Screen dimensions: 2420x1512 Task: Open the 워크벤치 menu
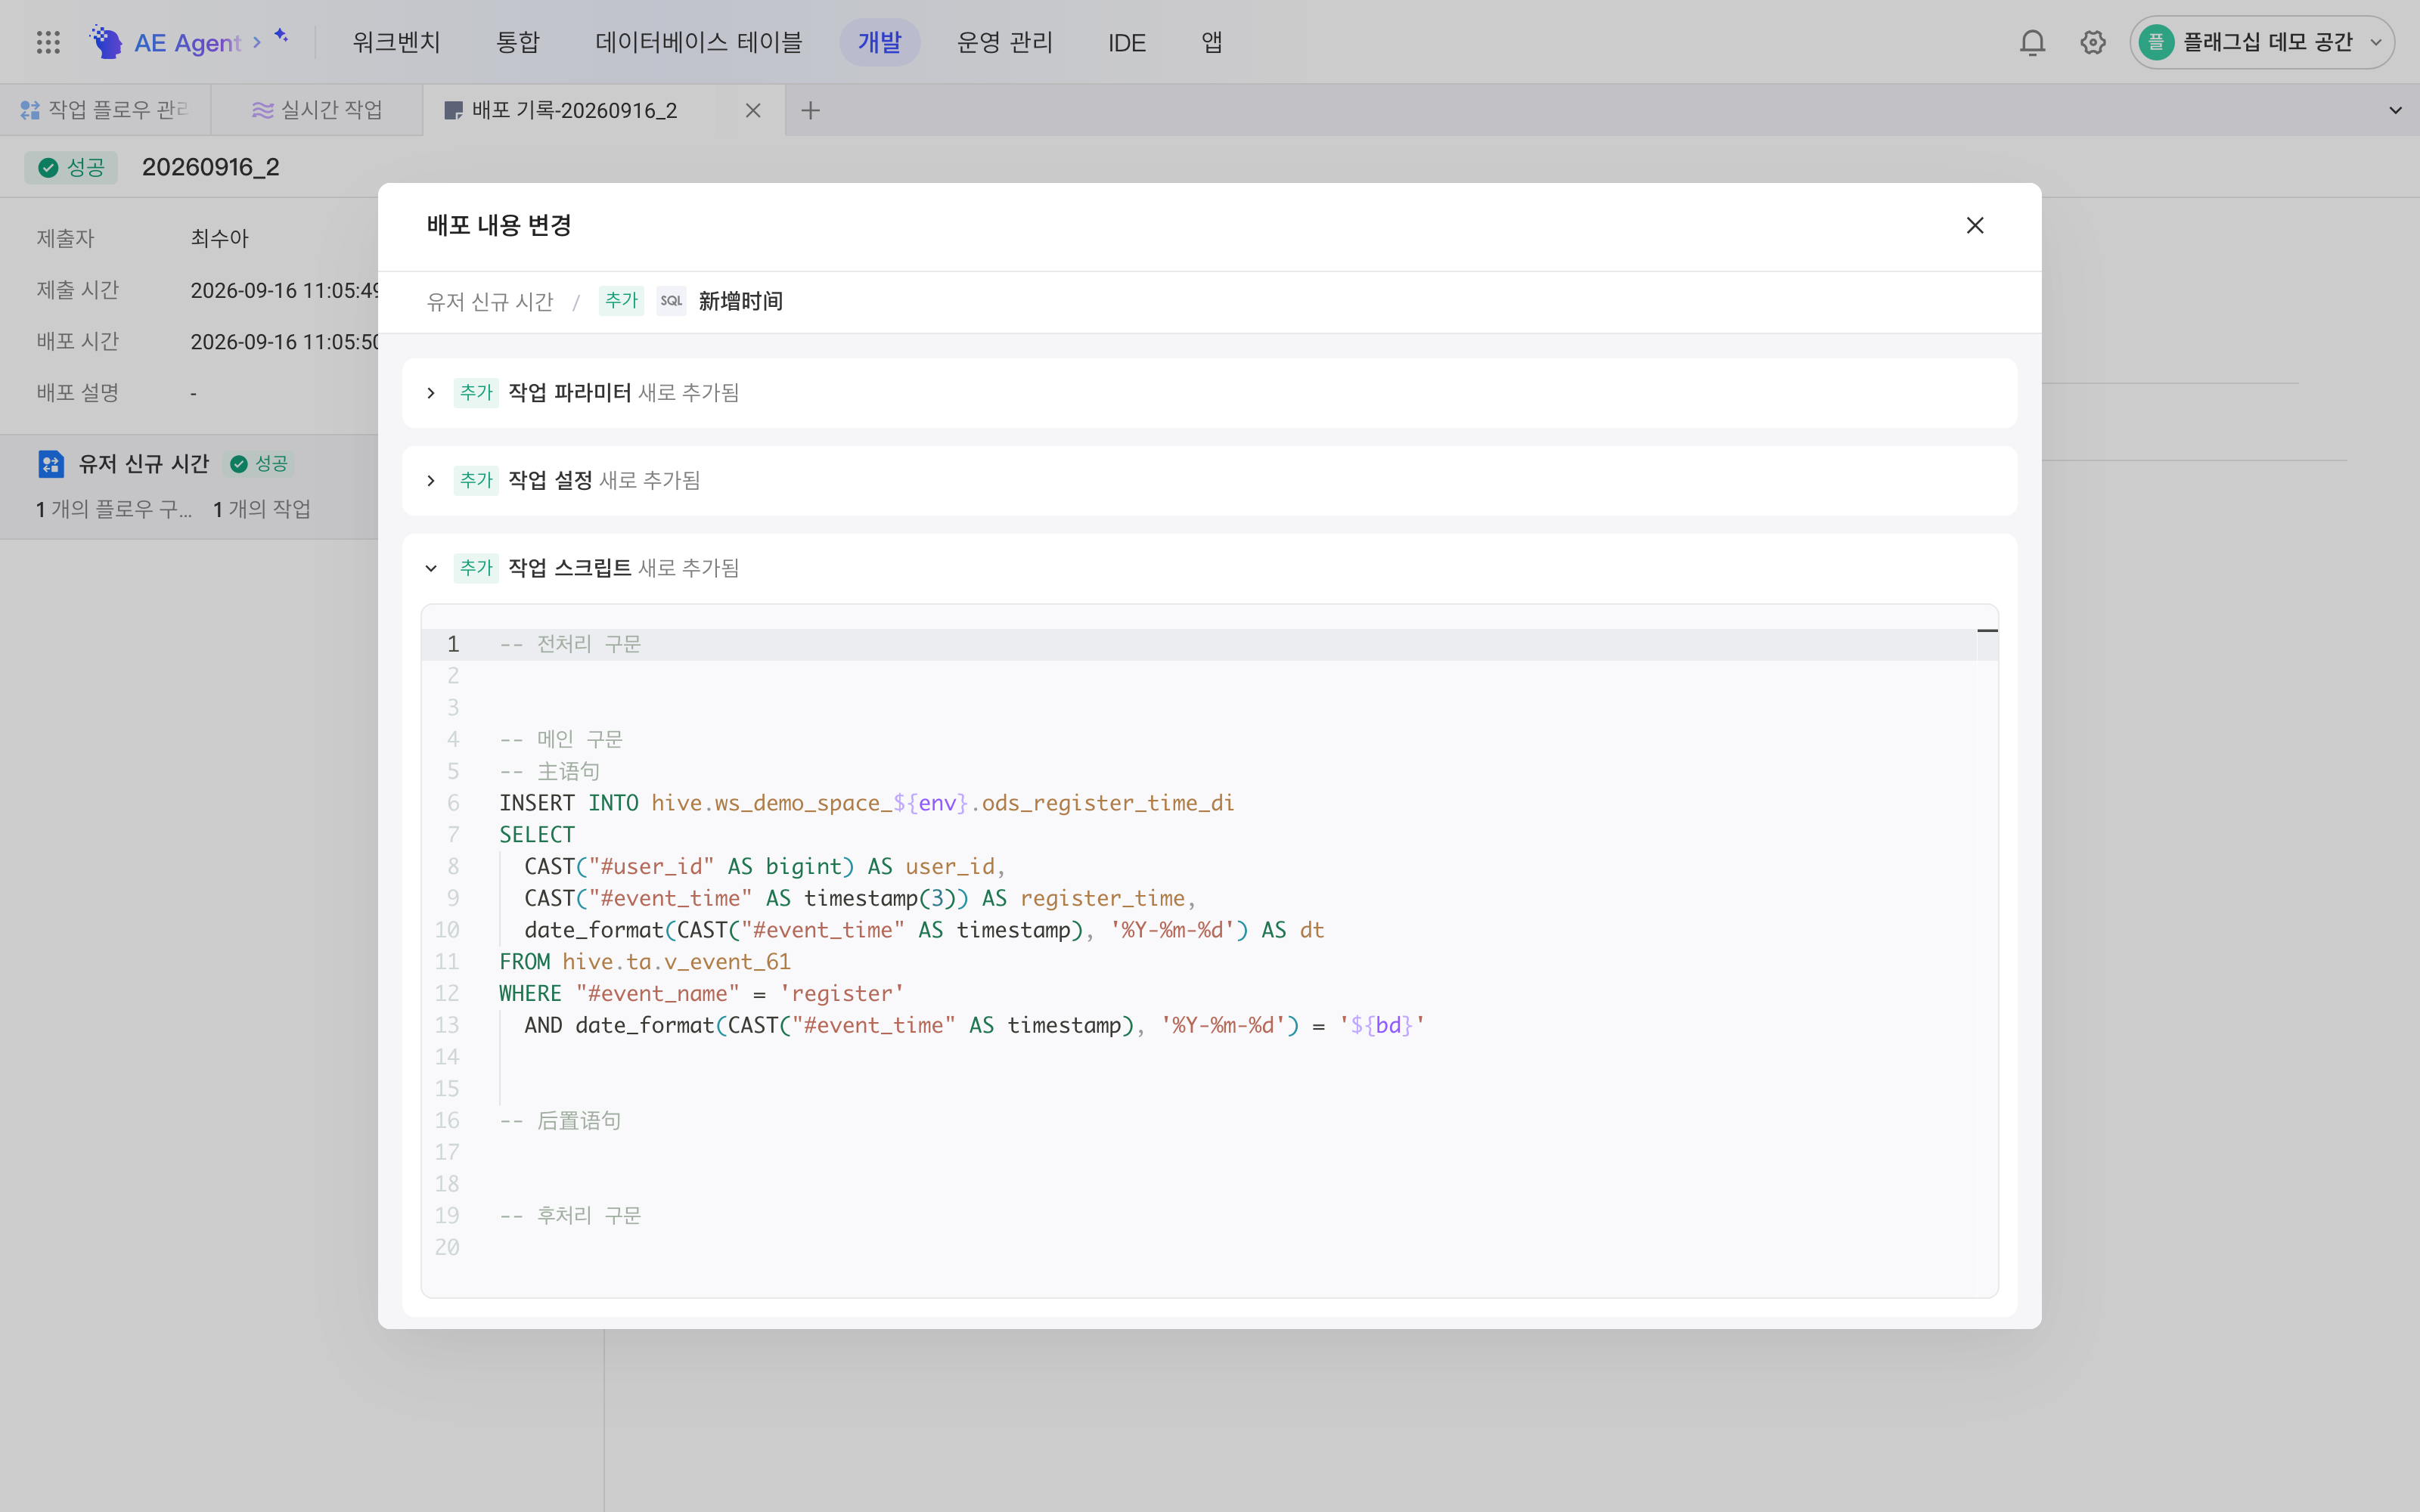pos(396,42)
